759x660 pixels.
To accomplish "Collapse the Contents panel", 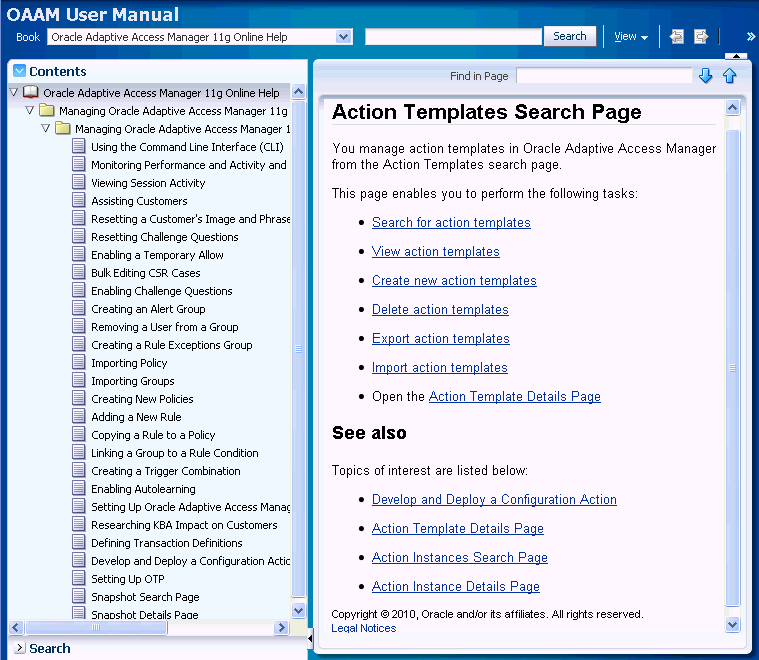I will pos(19,71).
